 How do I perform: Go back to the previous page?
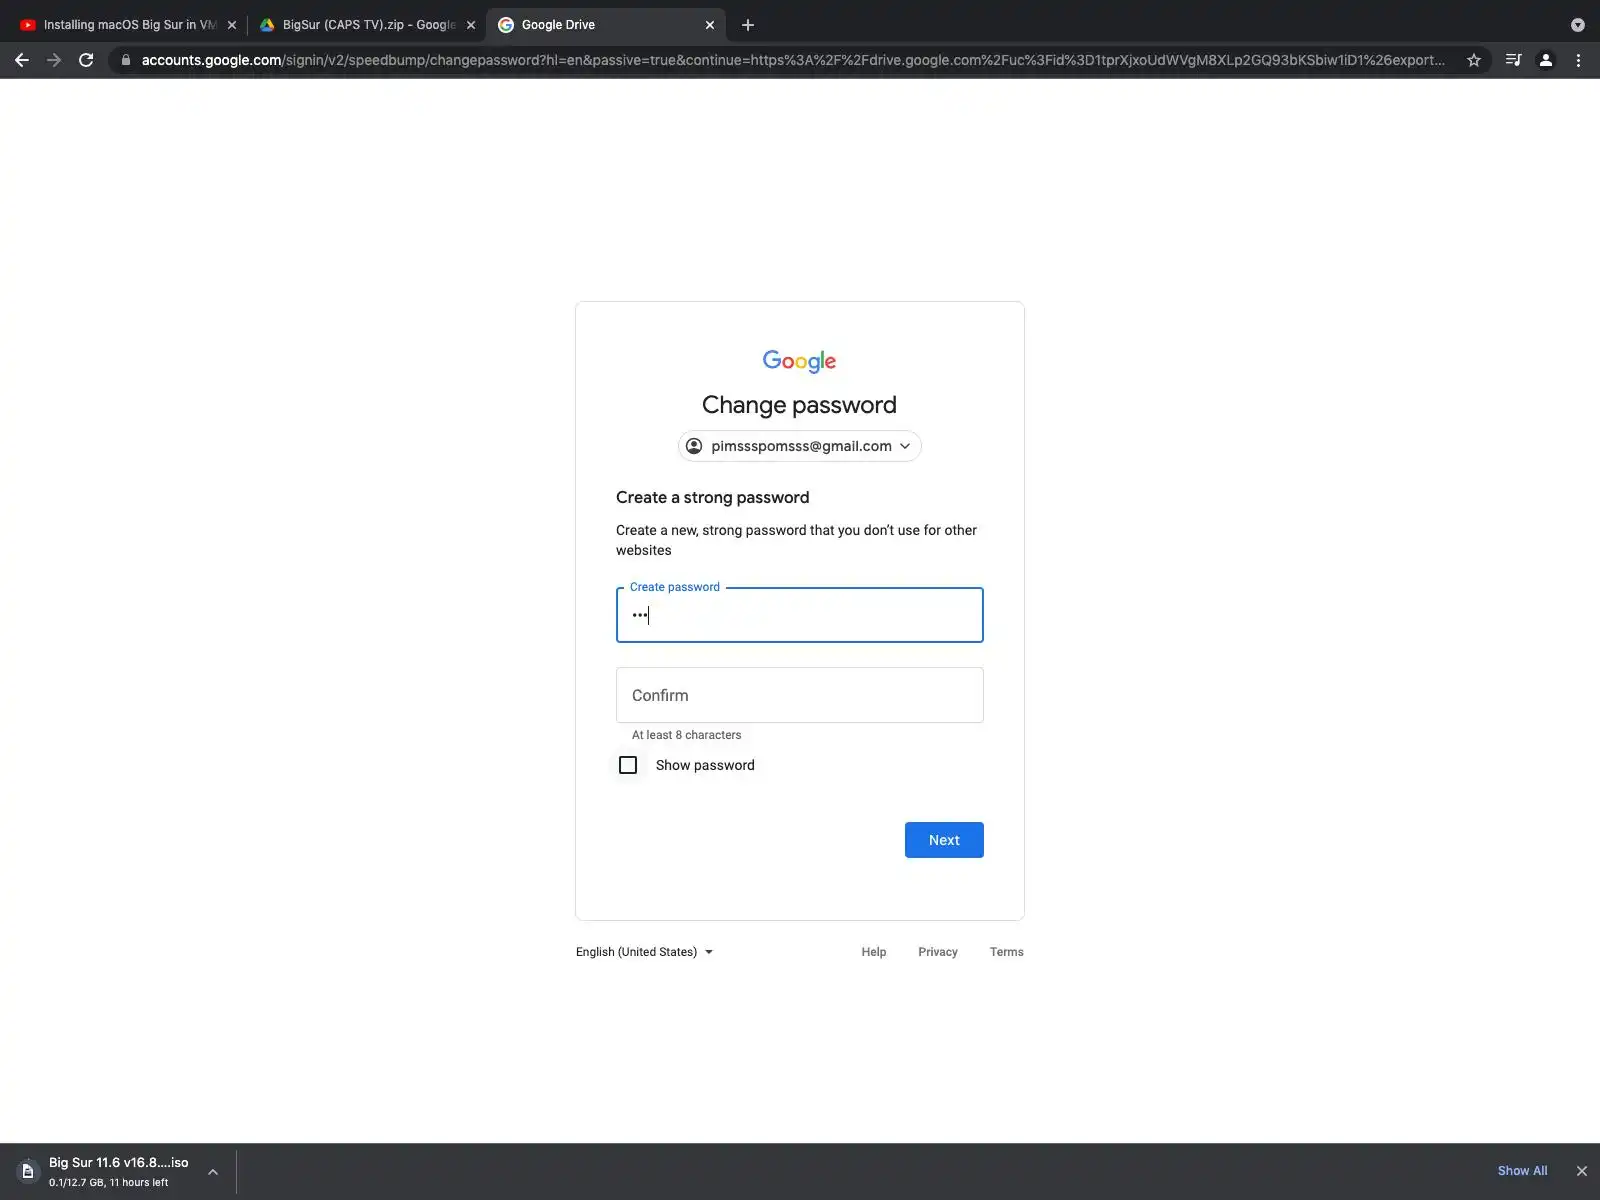(x=22, y=60)
